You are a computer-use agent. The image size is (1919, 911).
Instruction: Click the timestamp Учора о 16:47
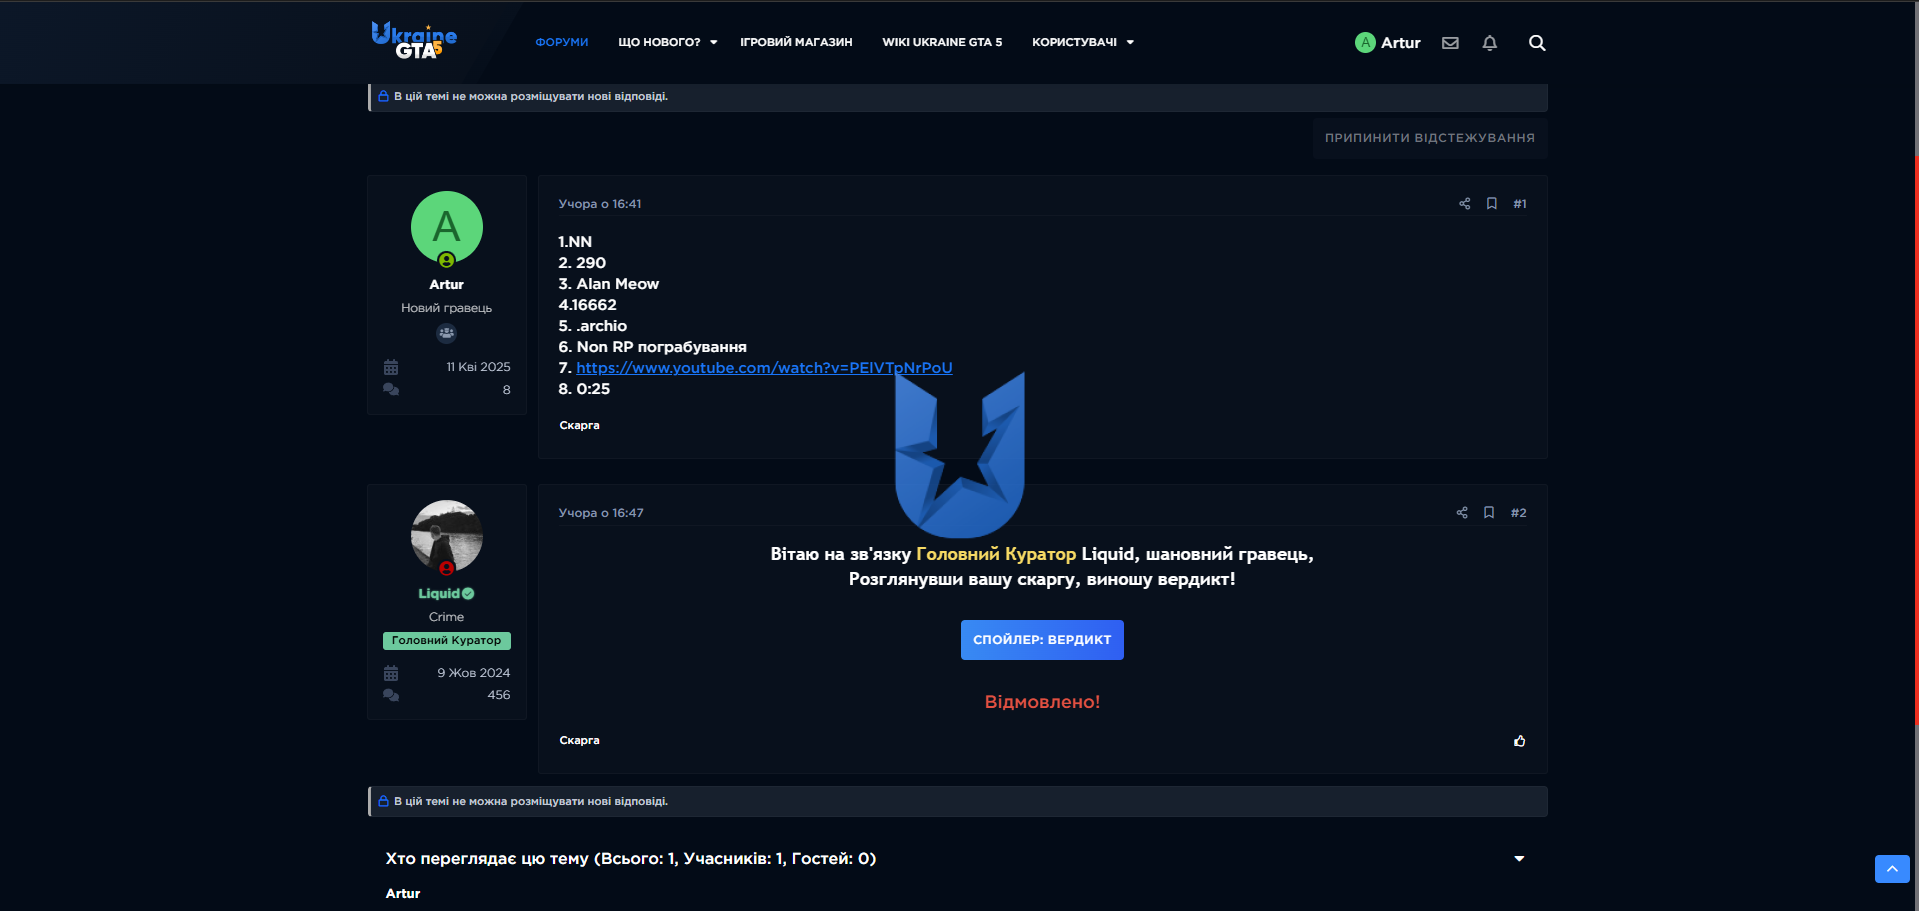[x=601, y=513]
